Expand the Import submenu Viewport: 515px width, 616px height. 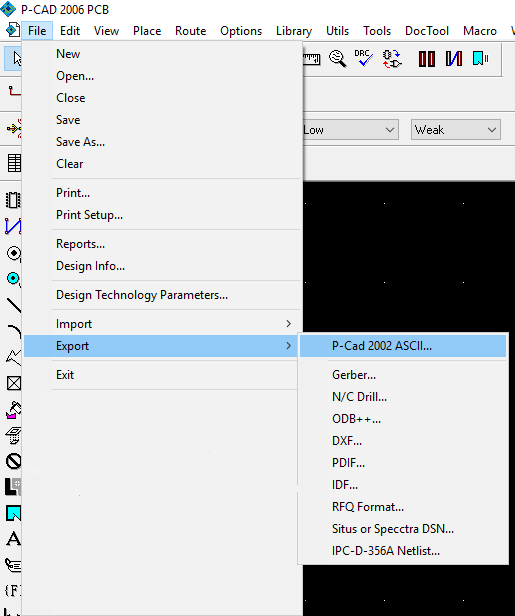click(162, 324)
